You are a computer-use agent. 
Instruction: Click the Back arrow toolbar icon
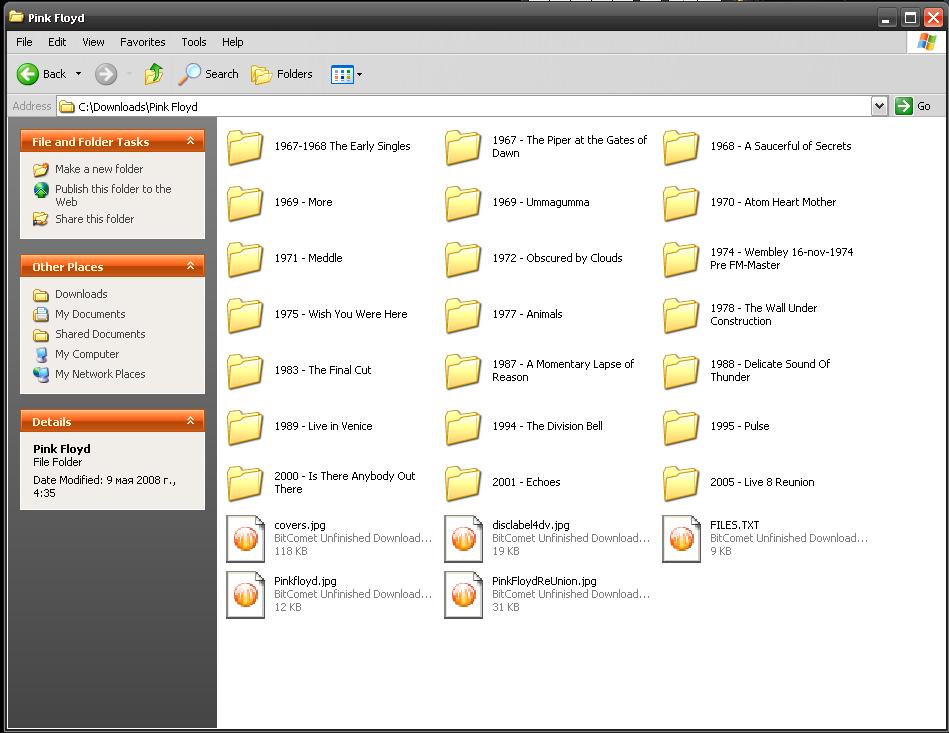click(x=28, y=74)
